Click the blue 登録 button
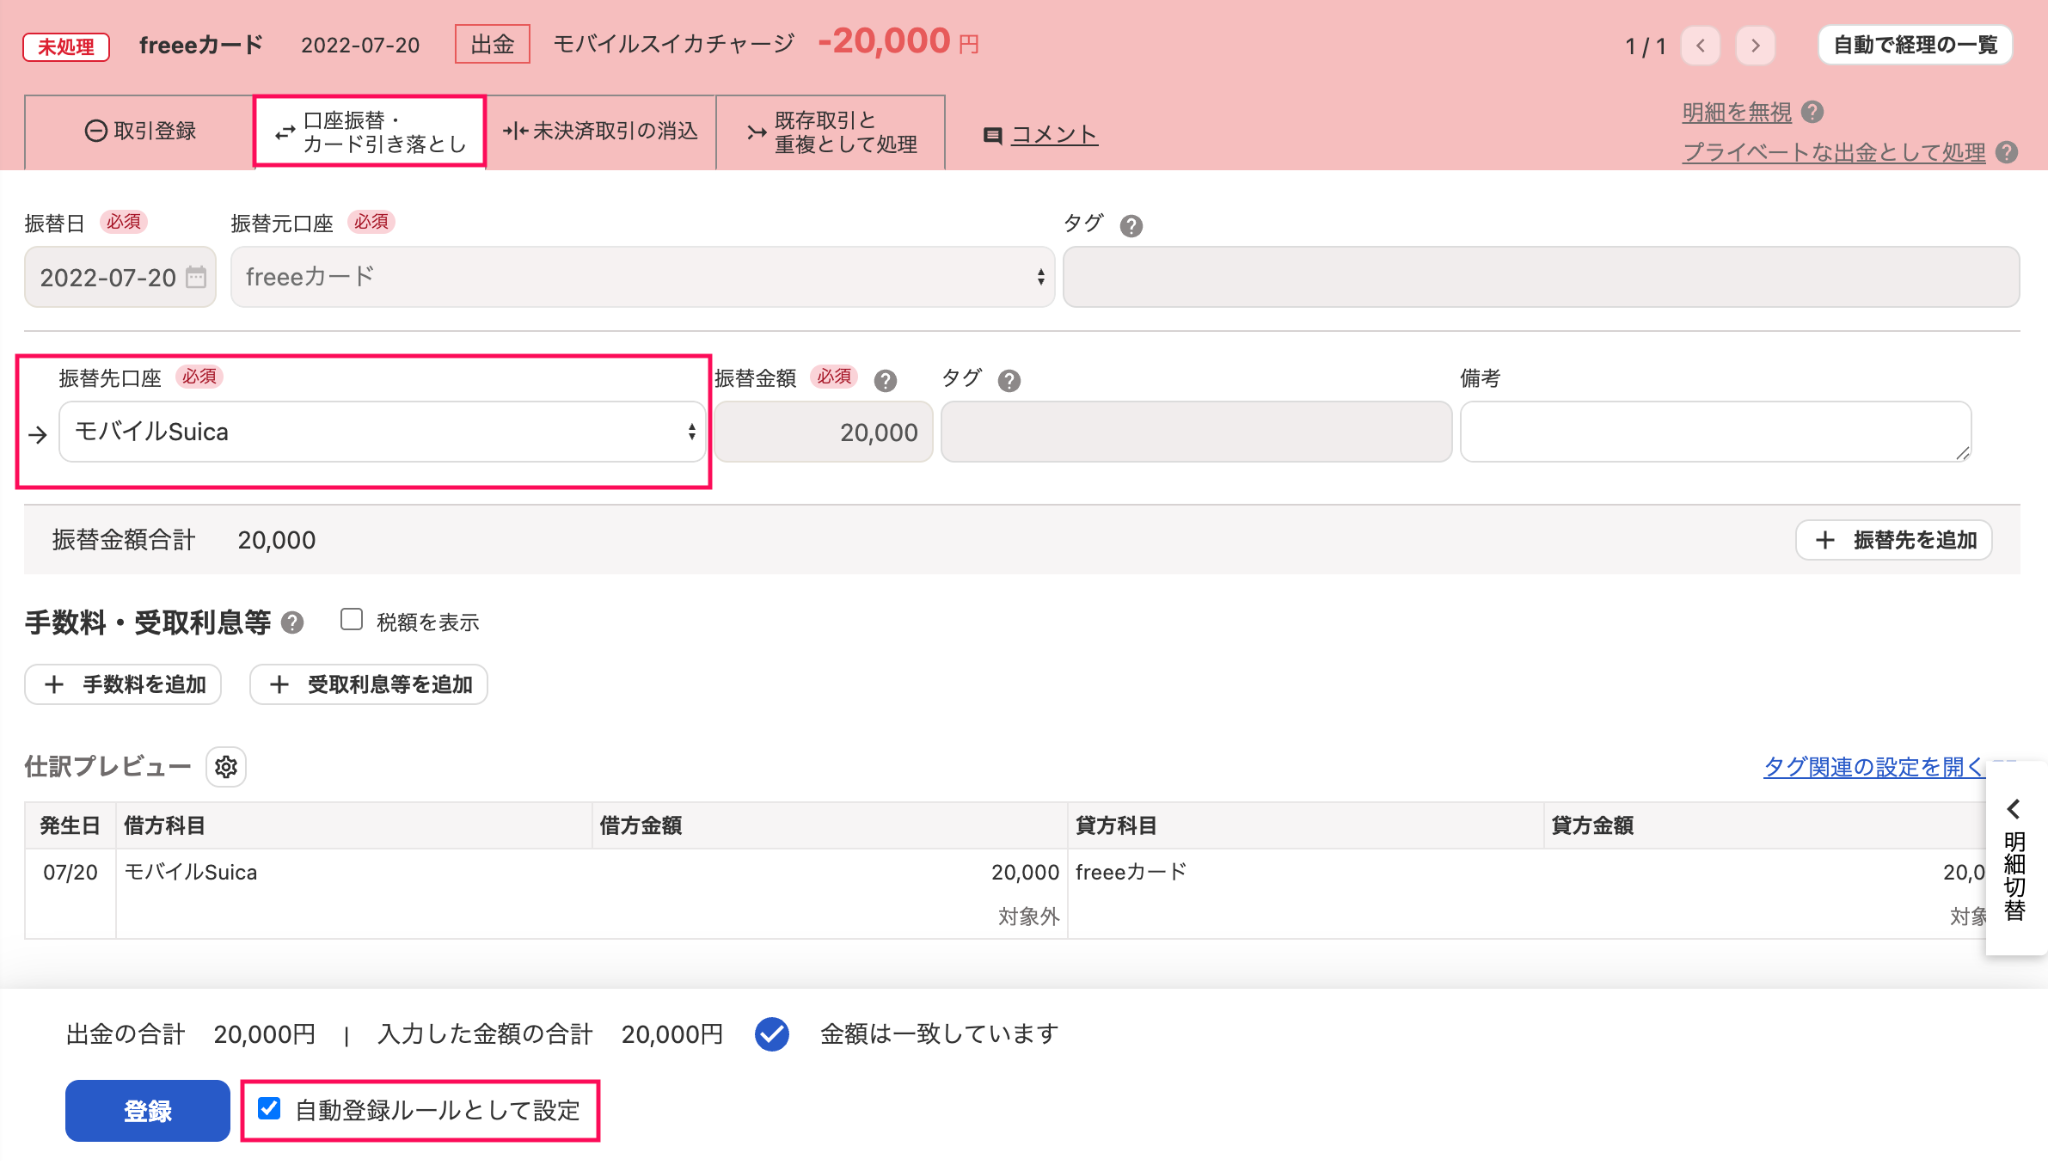The width and height of the screenshot is (2048, 1161). coord(148,1110)
